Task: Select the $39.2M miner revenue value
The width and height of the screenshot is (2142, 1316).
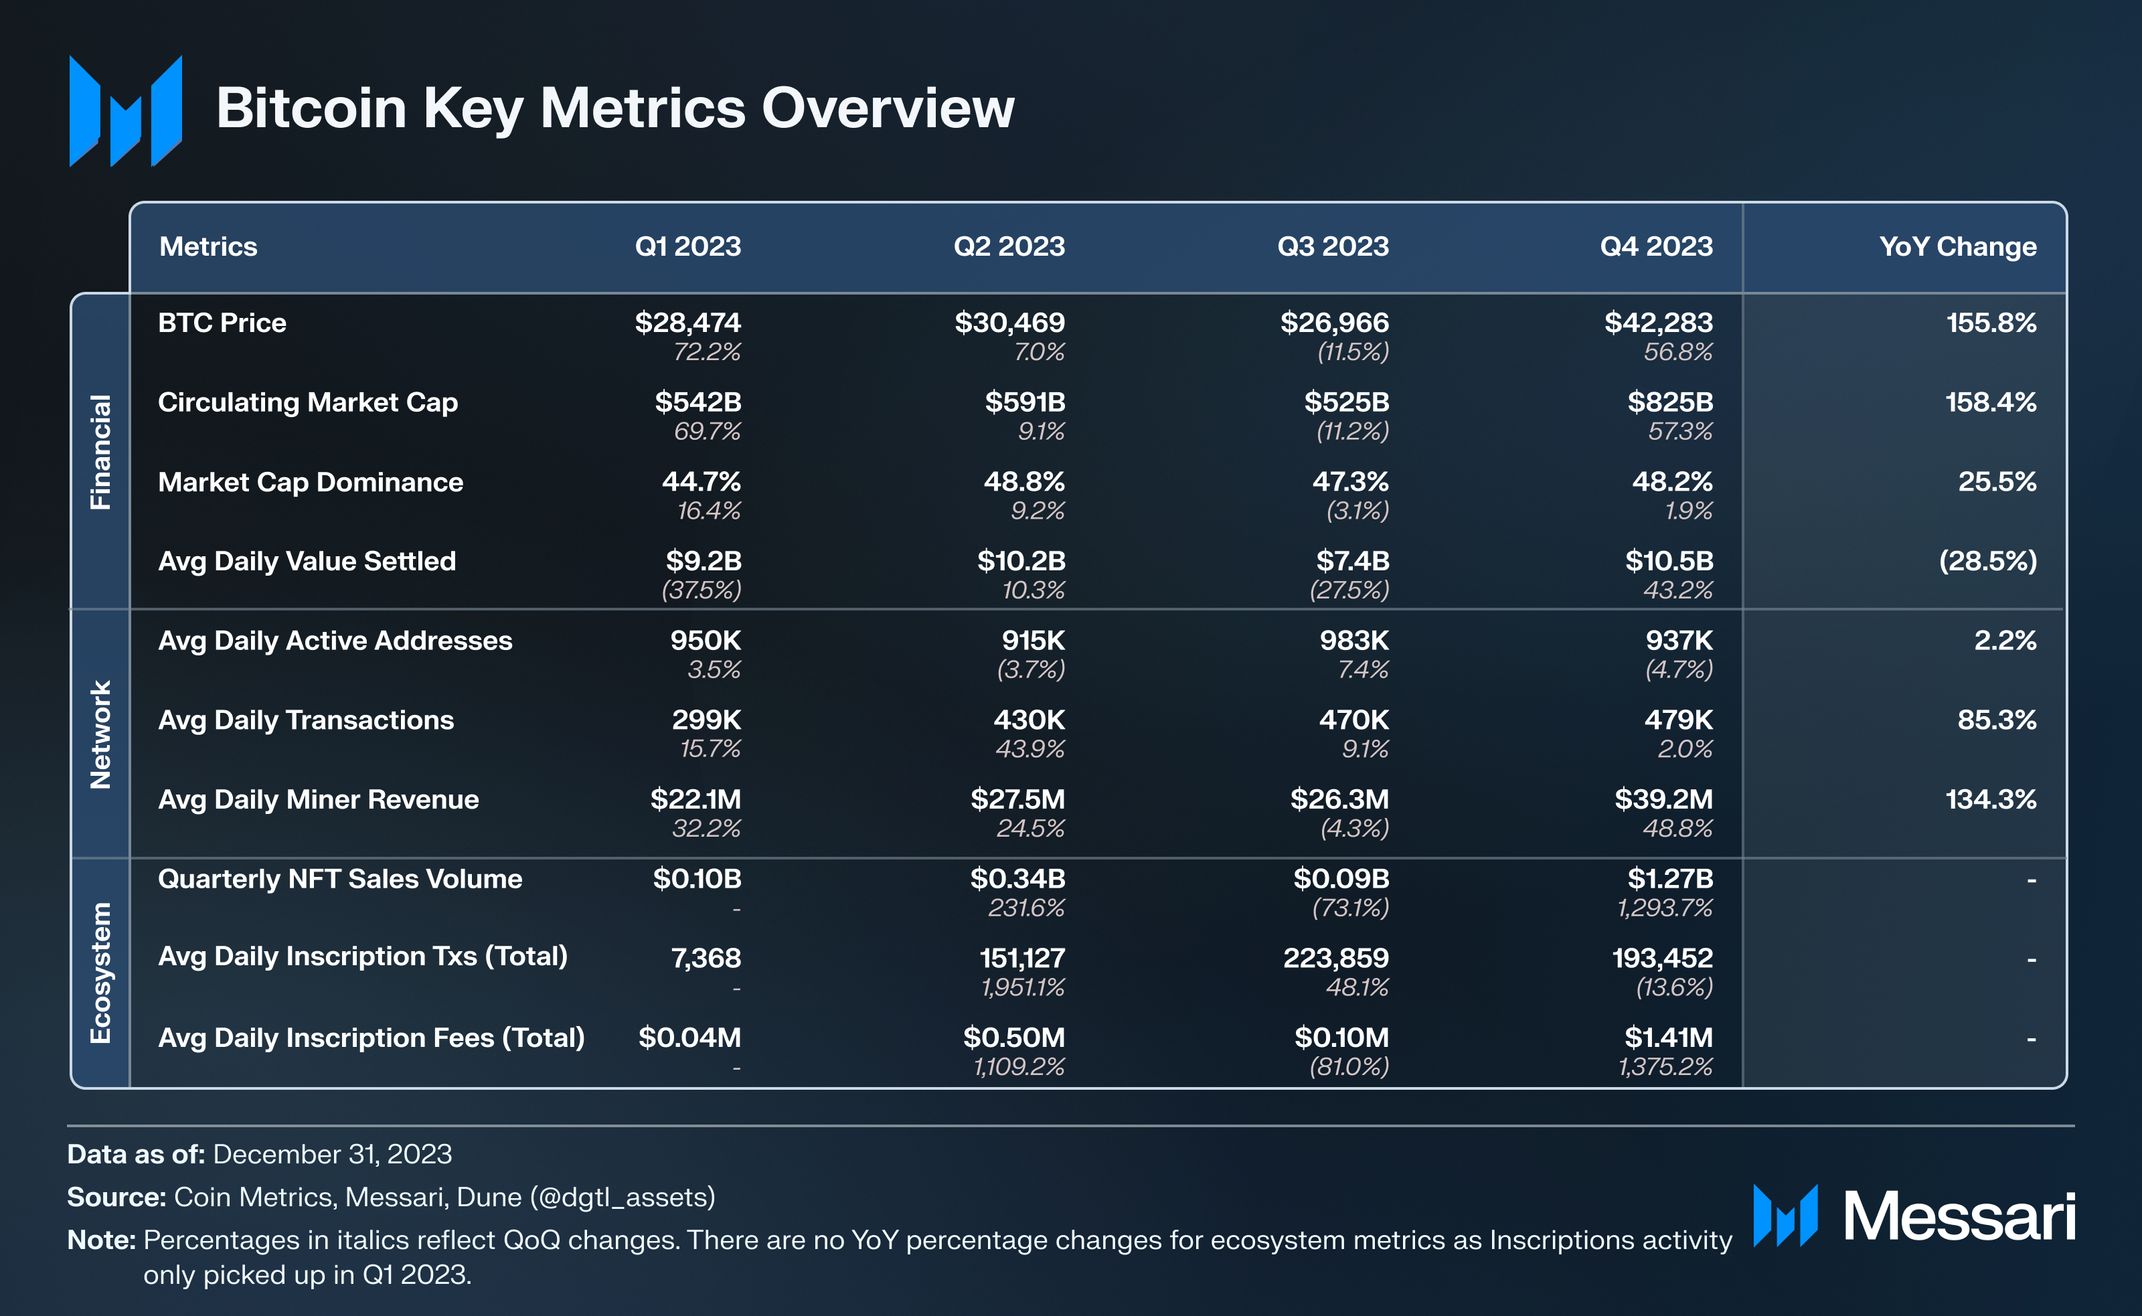Action: pyautogui.click(x=1664, y=800)
